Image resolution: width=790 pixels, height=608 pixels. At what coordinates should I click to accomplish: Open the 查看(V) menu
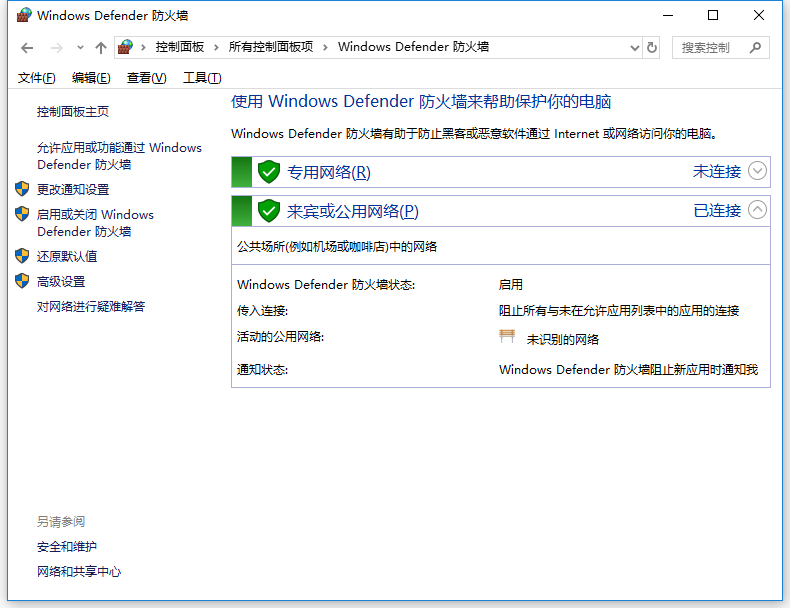(x=146, y=78)
